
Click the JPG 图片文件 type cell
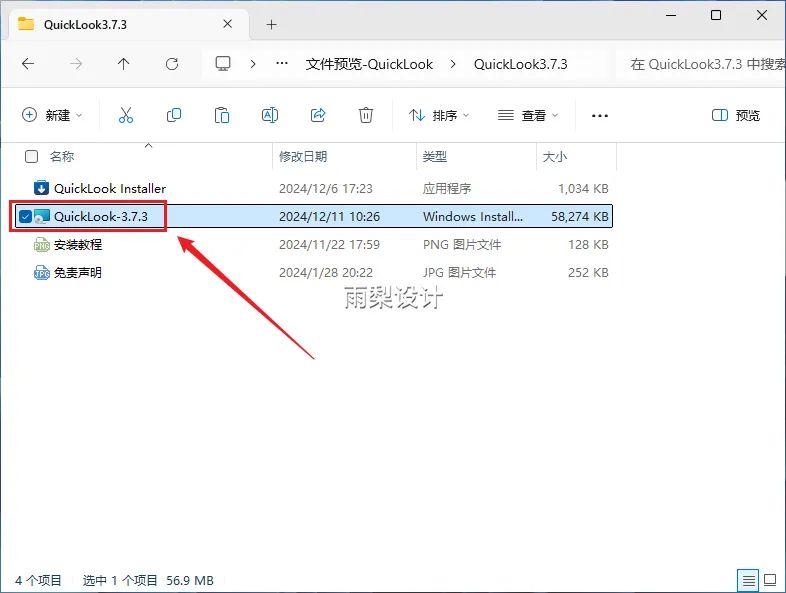click(x=459, y=273)
